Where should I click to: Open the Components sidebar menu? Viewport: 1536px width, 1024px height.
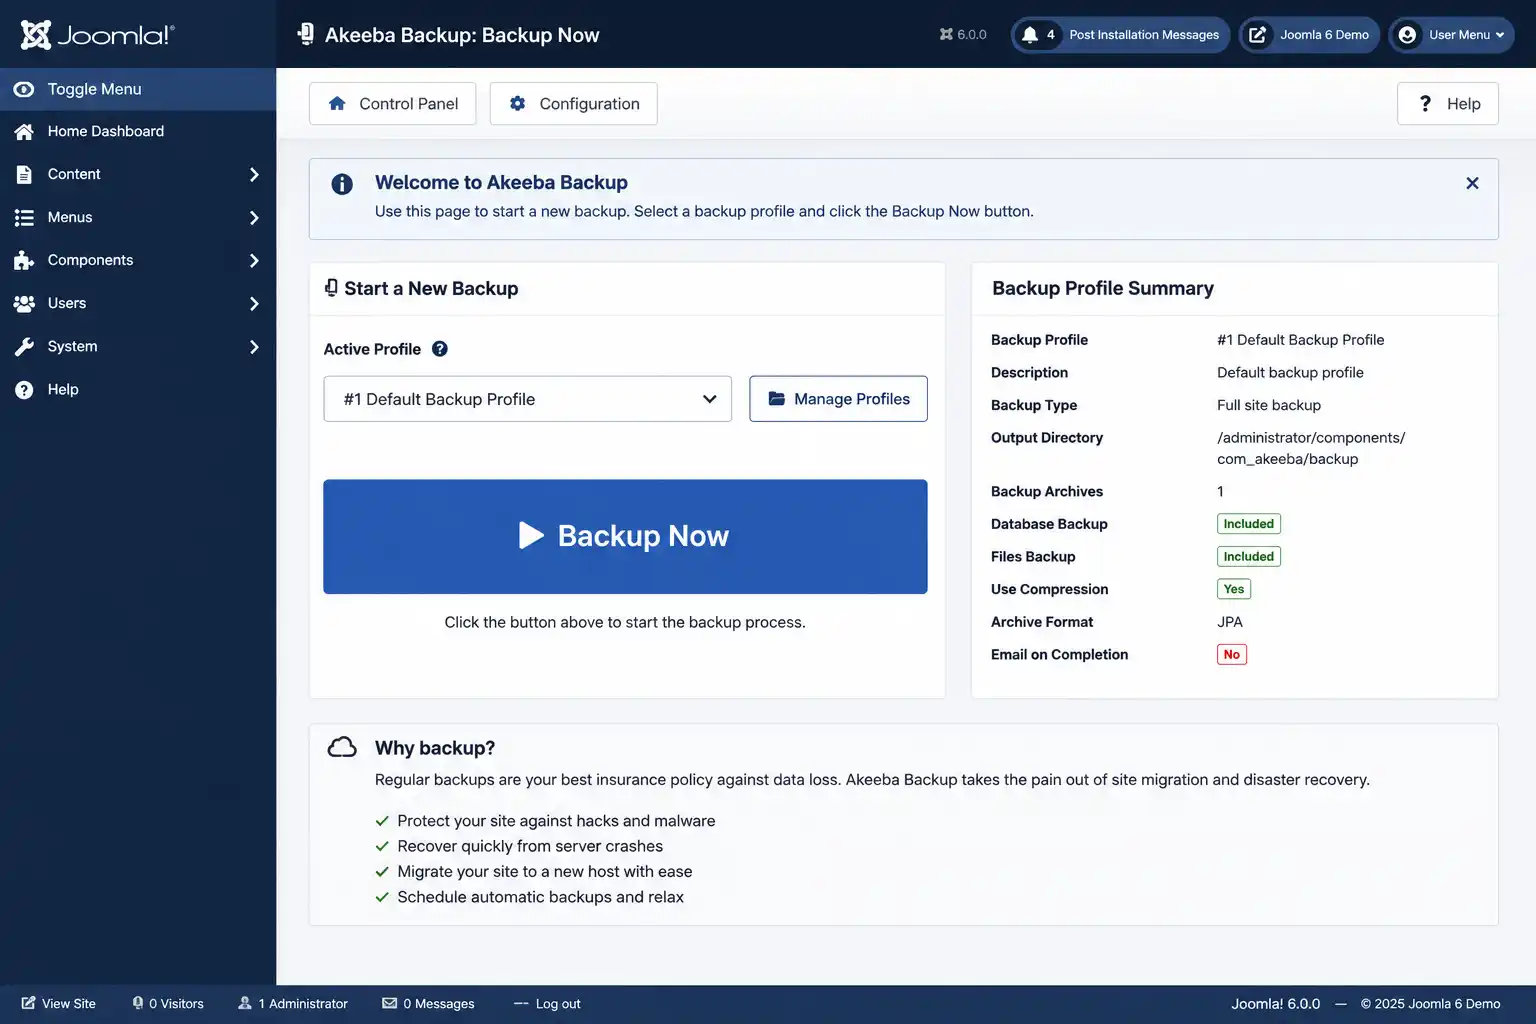(138, 260)
